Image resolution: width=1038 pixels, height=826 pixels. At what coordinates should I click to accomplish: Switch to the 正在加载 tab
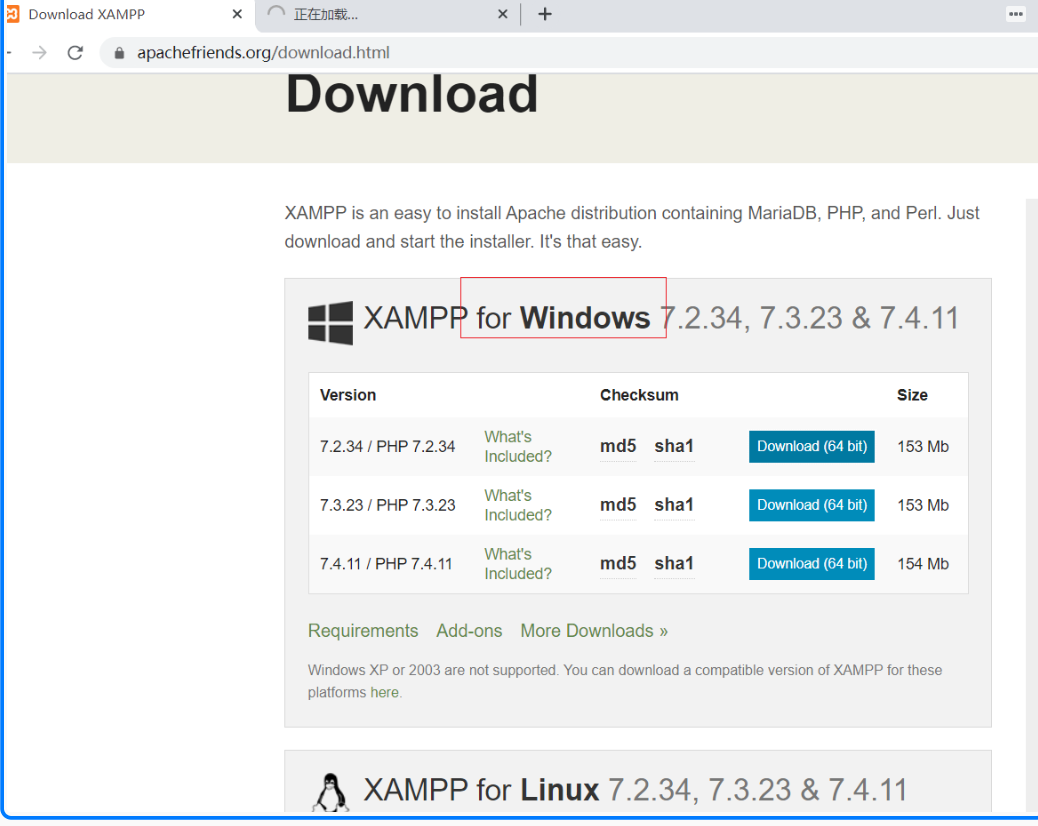point(387,15)
